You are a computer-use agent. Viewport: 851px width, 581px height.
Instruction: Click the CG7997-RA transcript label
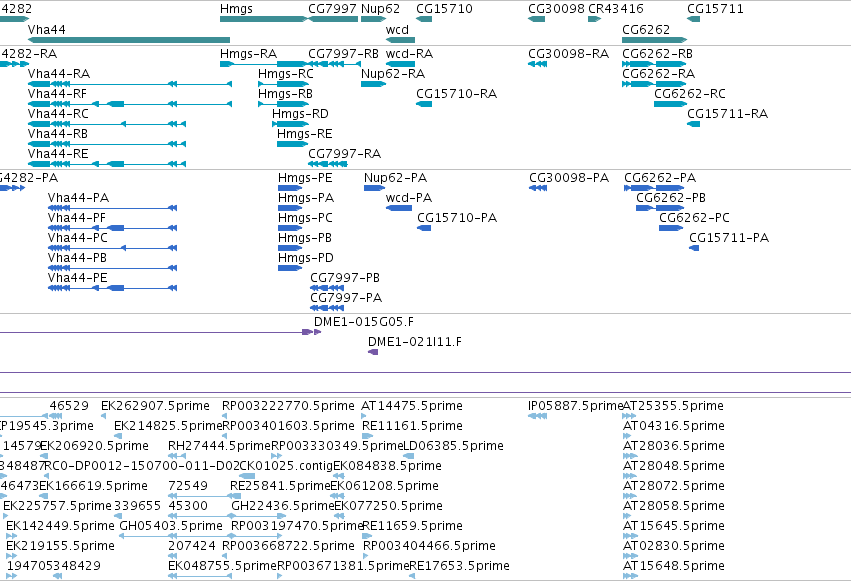[345, 154]
